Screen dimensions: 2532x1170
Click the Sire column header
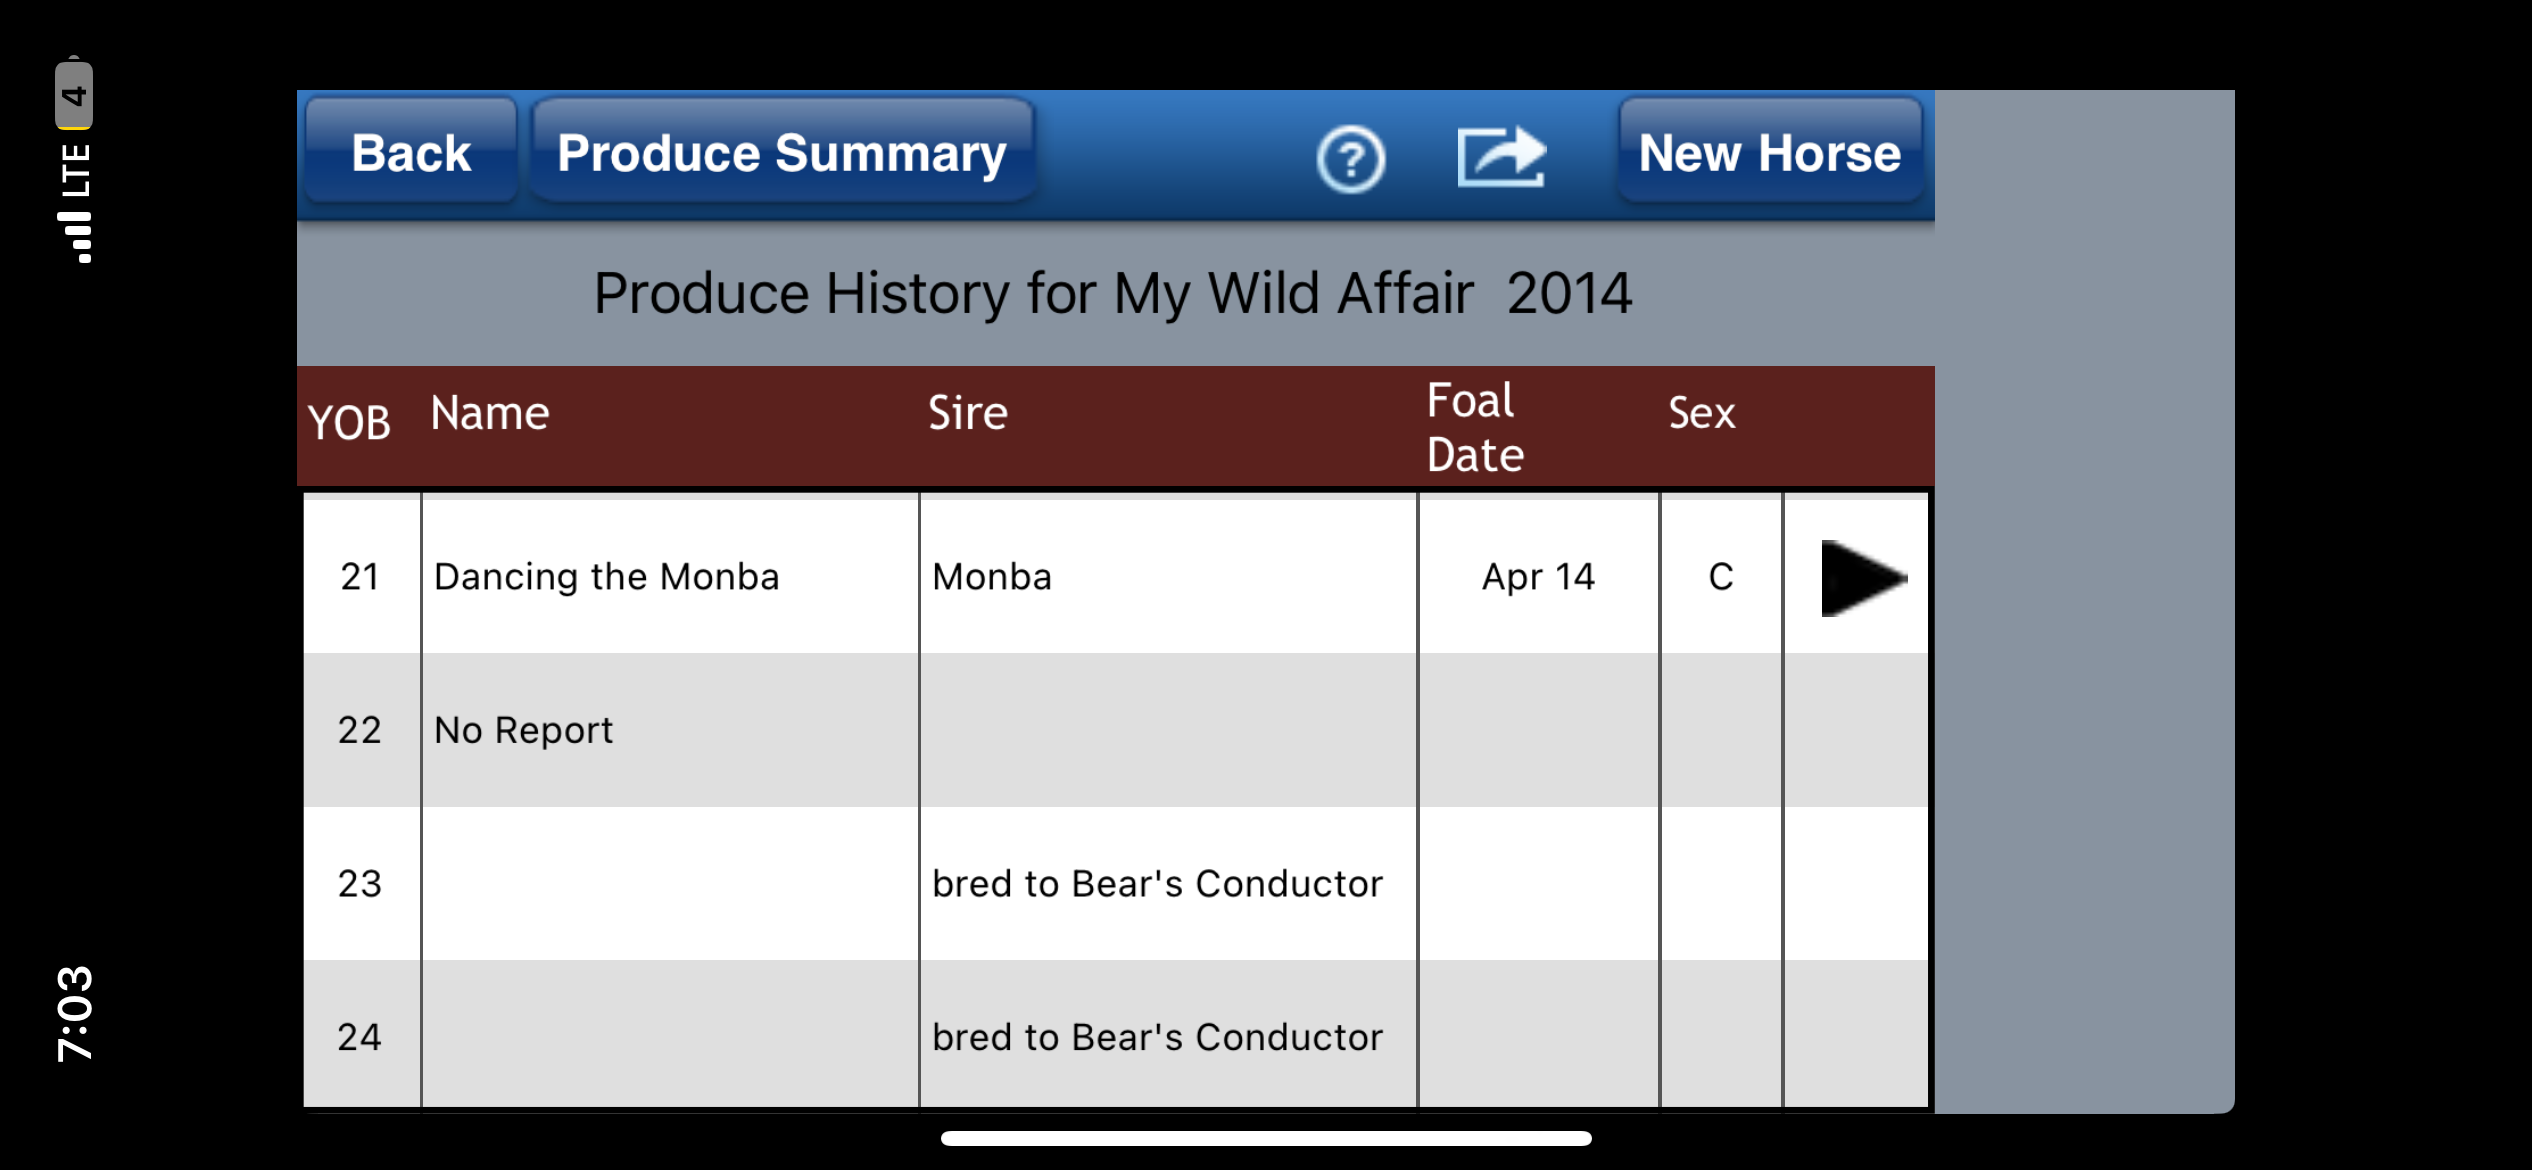tap(968, 413)
